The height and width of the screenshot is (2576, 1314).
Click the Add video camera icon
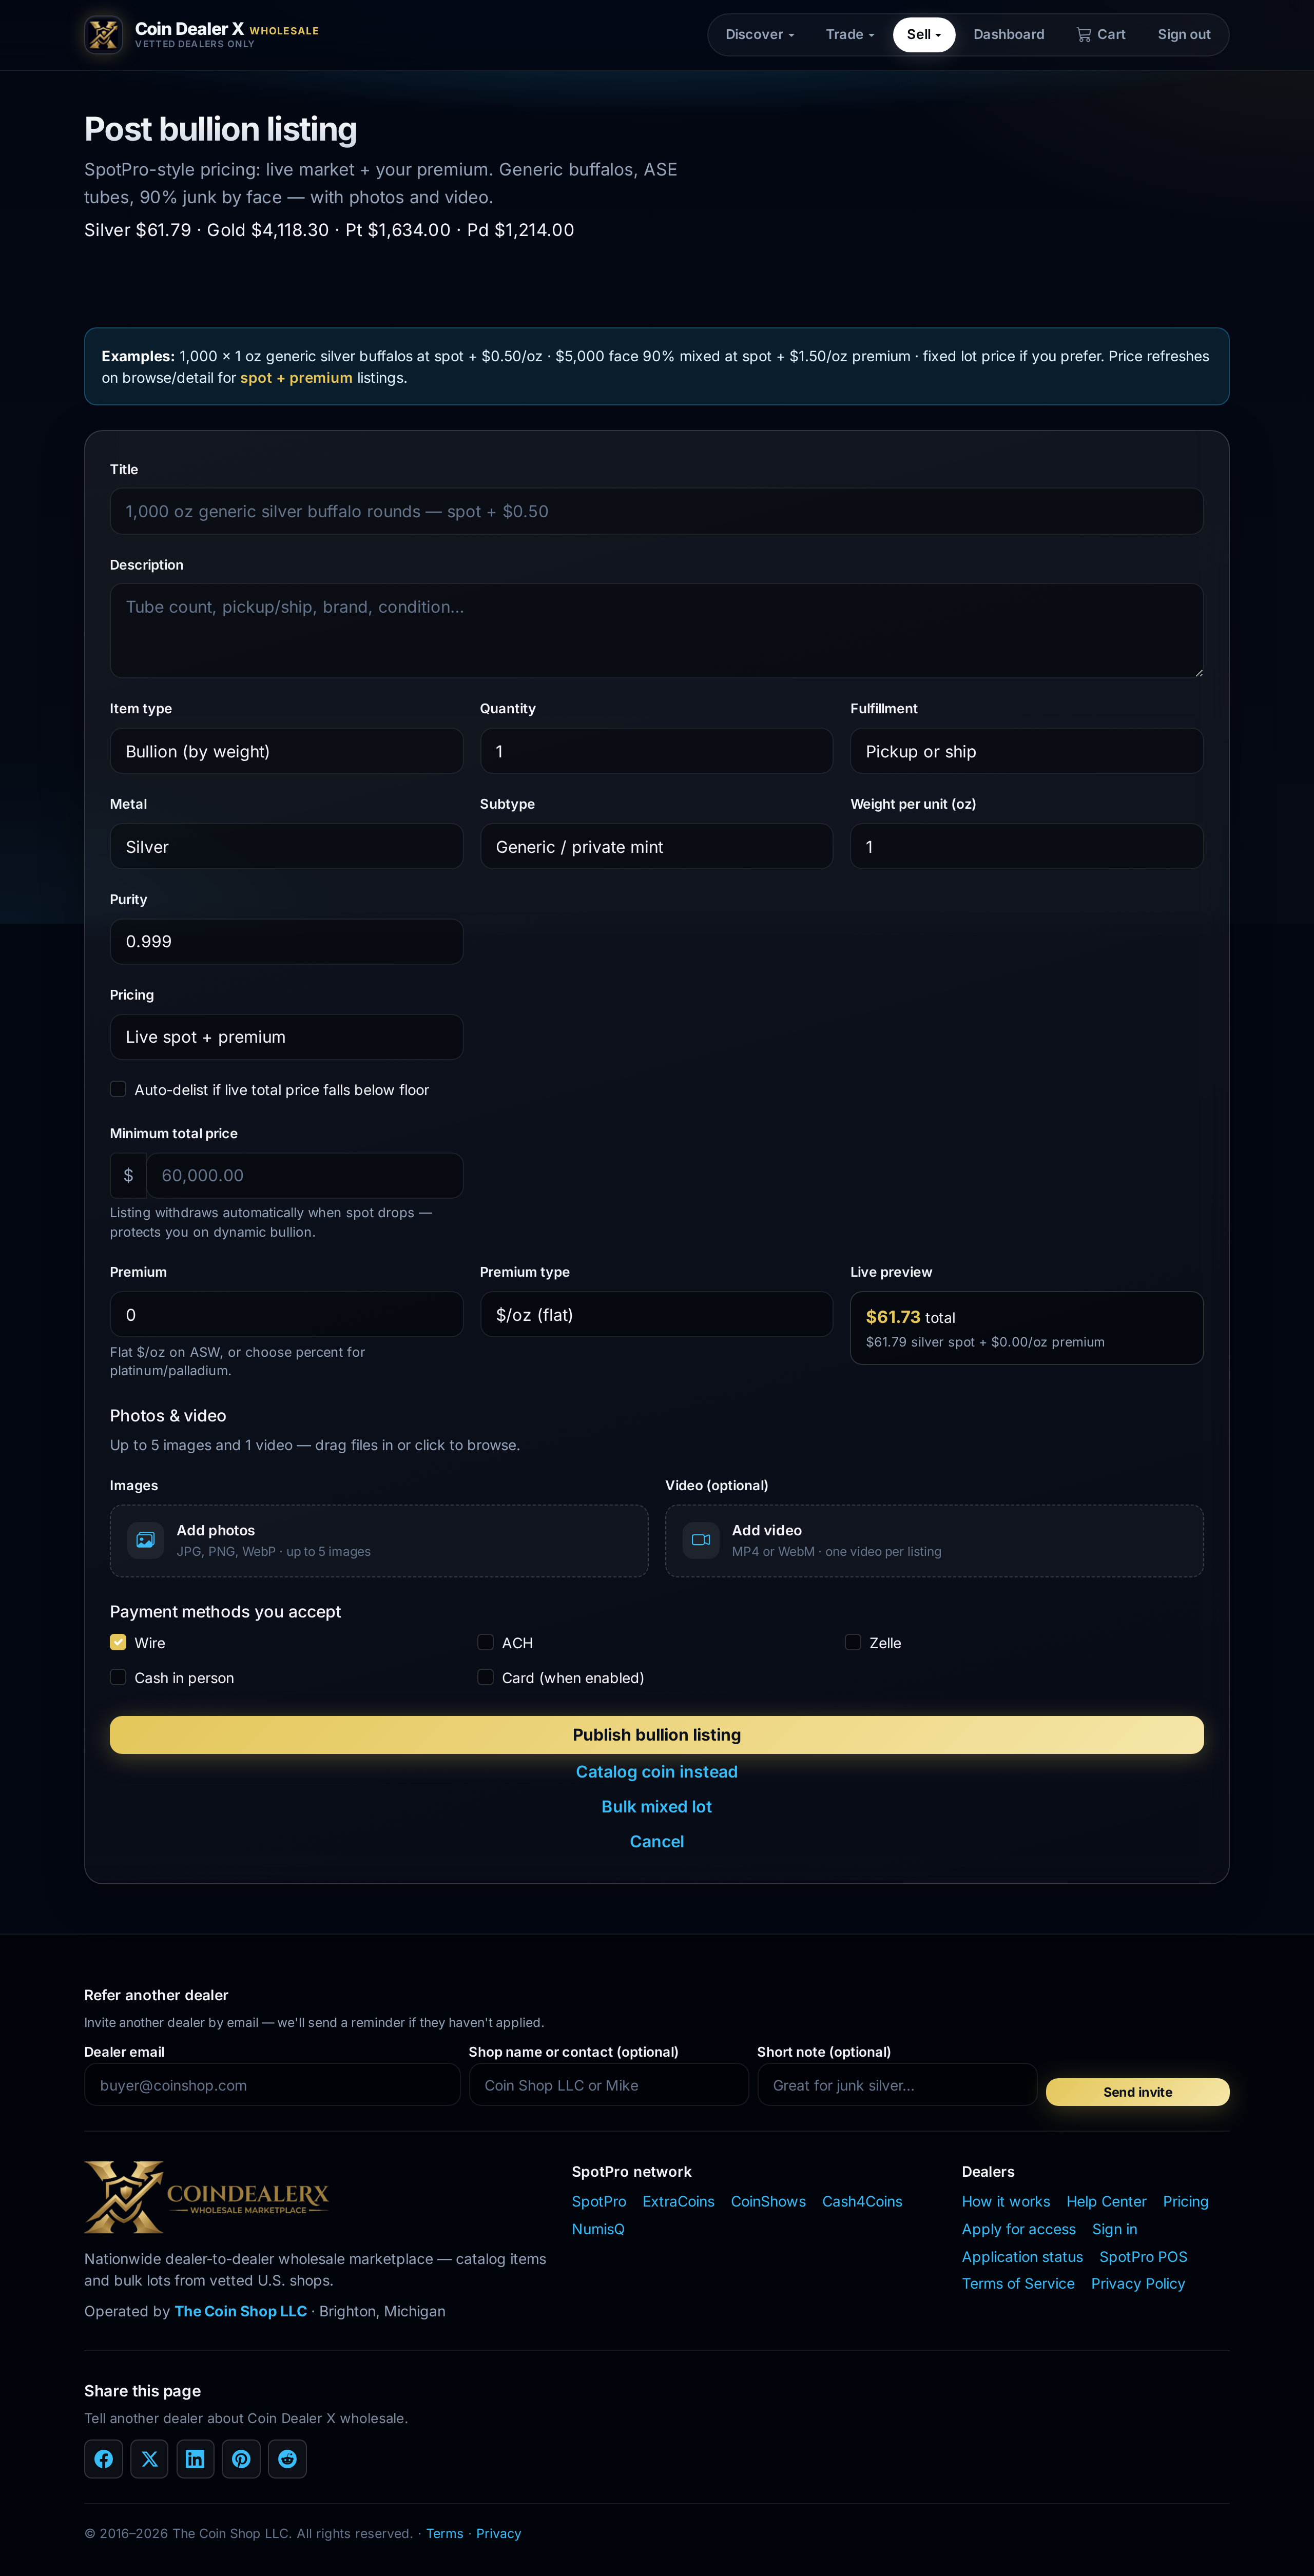click(x=701, y=1540)
